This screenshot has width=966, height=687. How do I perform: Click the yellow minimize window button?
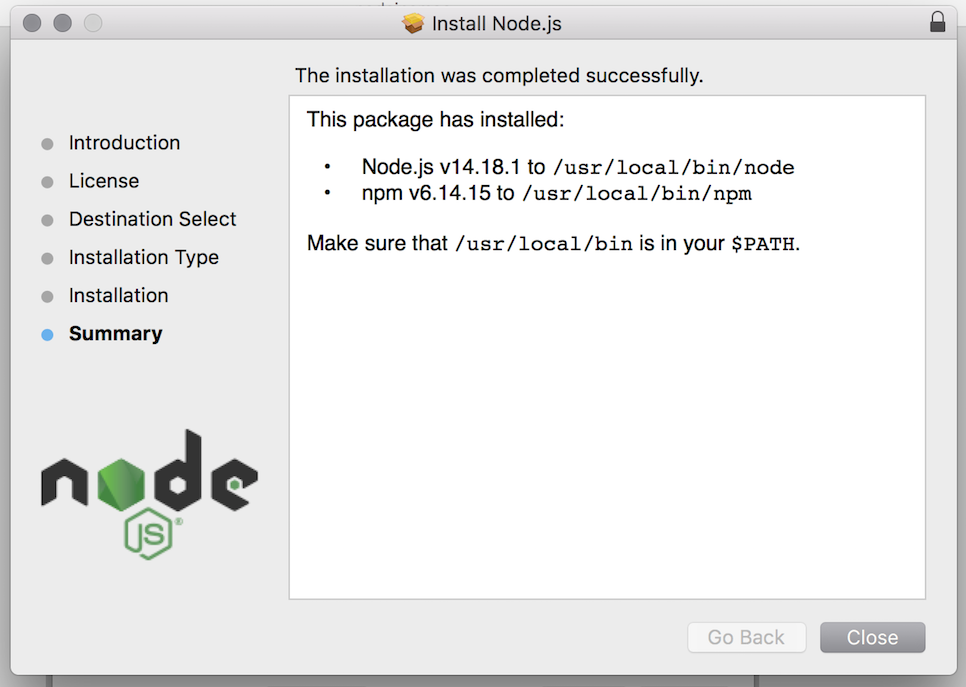point(62,23)
